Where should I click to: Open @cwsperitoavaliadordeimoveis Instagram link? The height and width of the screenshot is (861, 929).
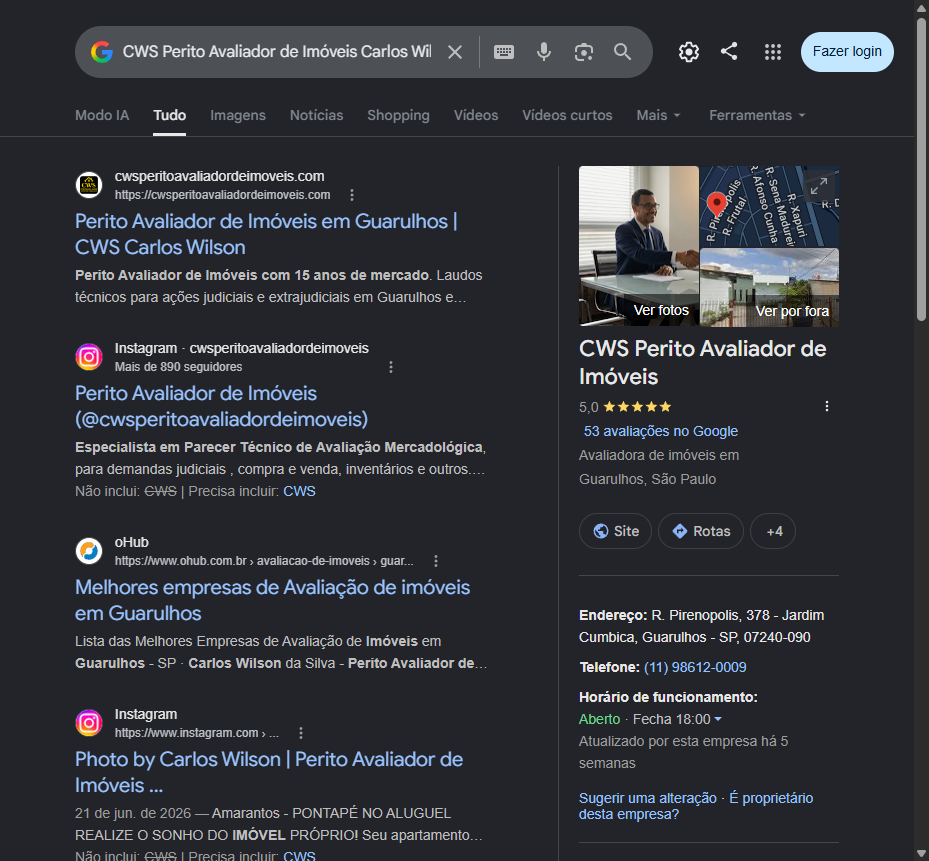tap(222, 406)
